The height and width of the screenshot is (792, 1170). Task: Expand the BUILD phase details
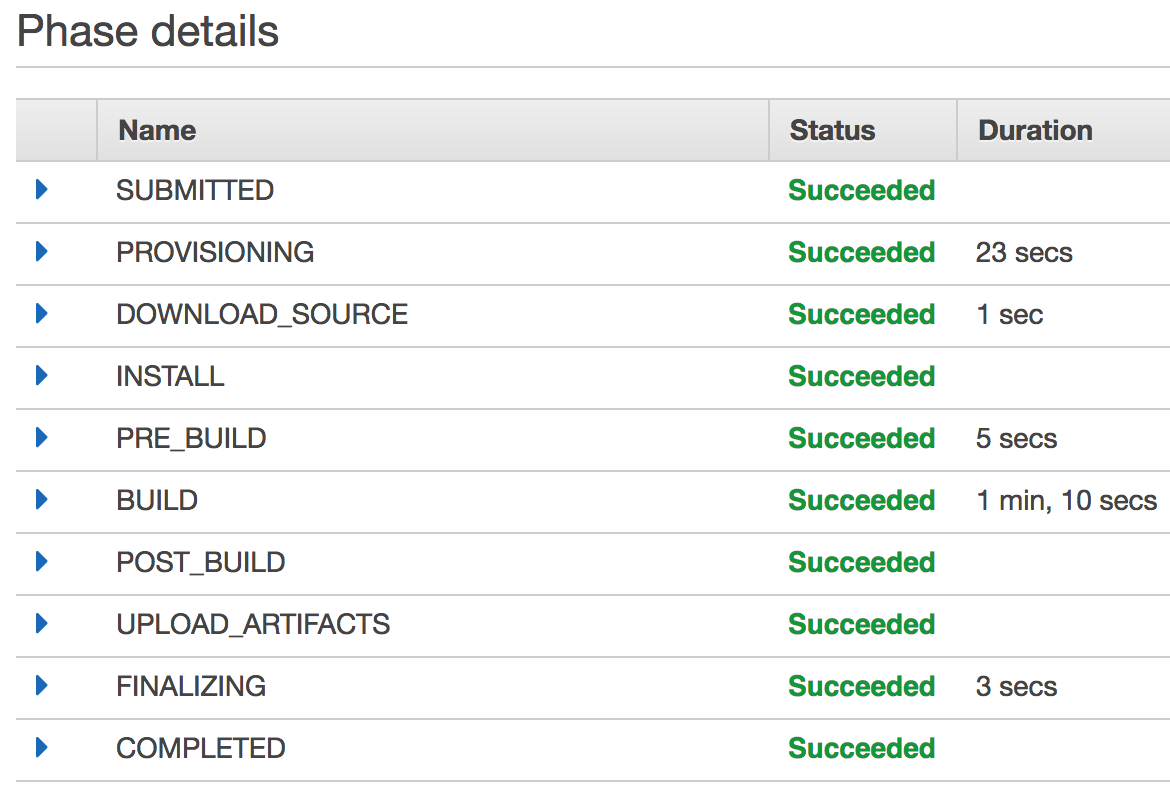pos(42,499)
